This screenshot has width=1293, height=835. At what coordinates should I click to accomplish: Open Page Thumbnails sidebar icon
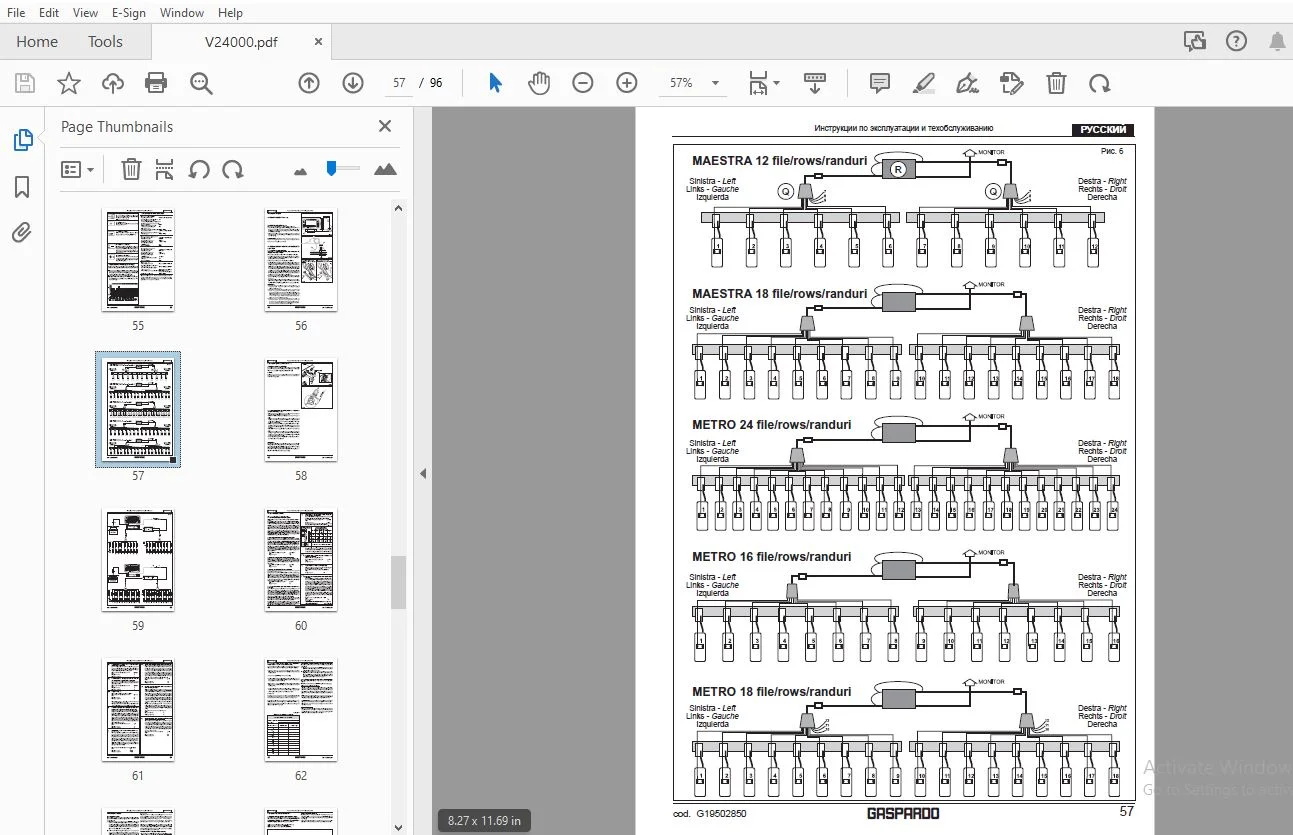pyautogui.click(x=23, y=141)
